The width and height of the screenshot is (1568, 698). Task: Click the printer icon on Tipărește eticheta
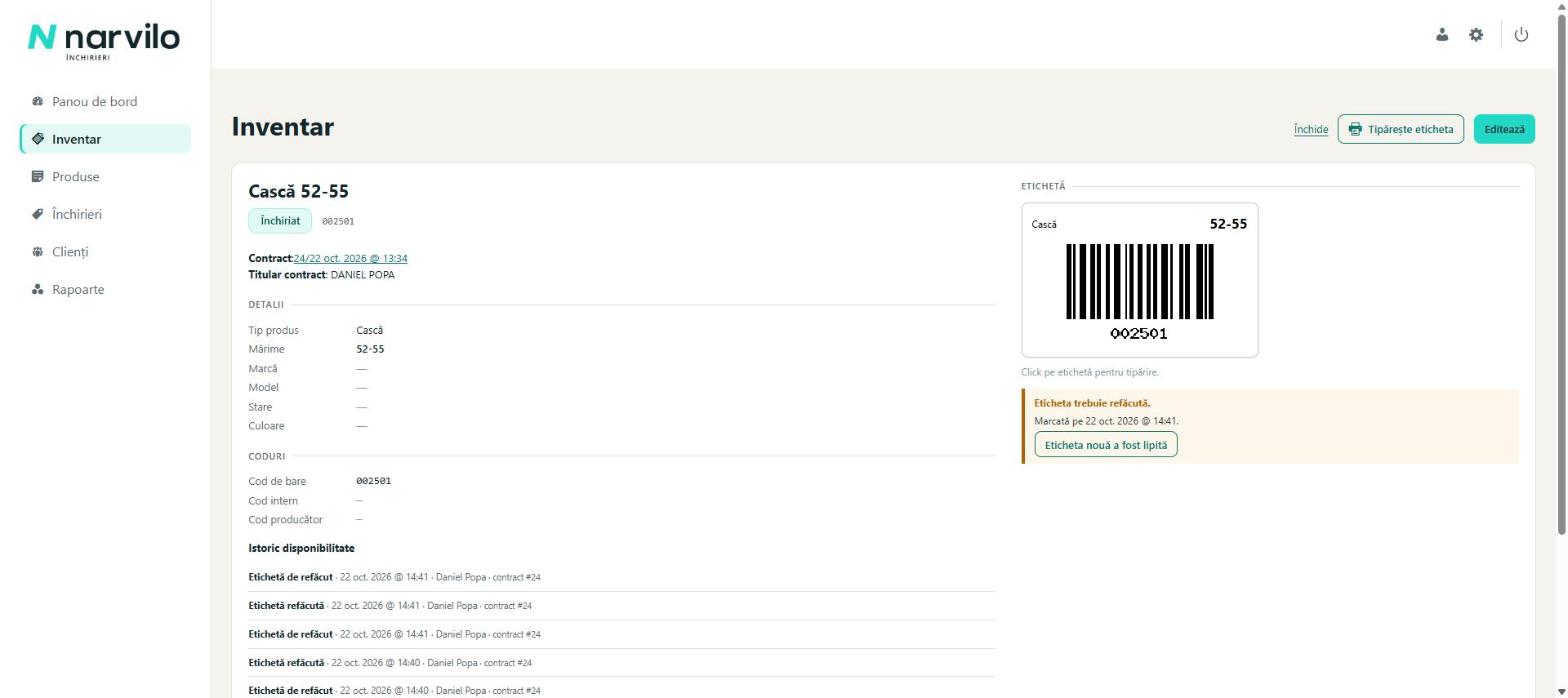(x=1355, y=129)
